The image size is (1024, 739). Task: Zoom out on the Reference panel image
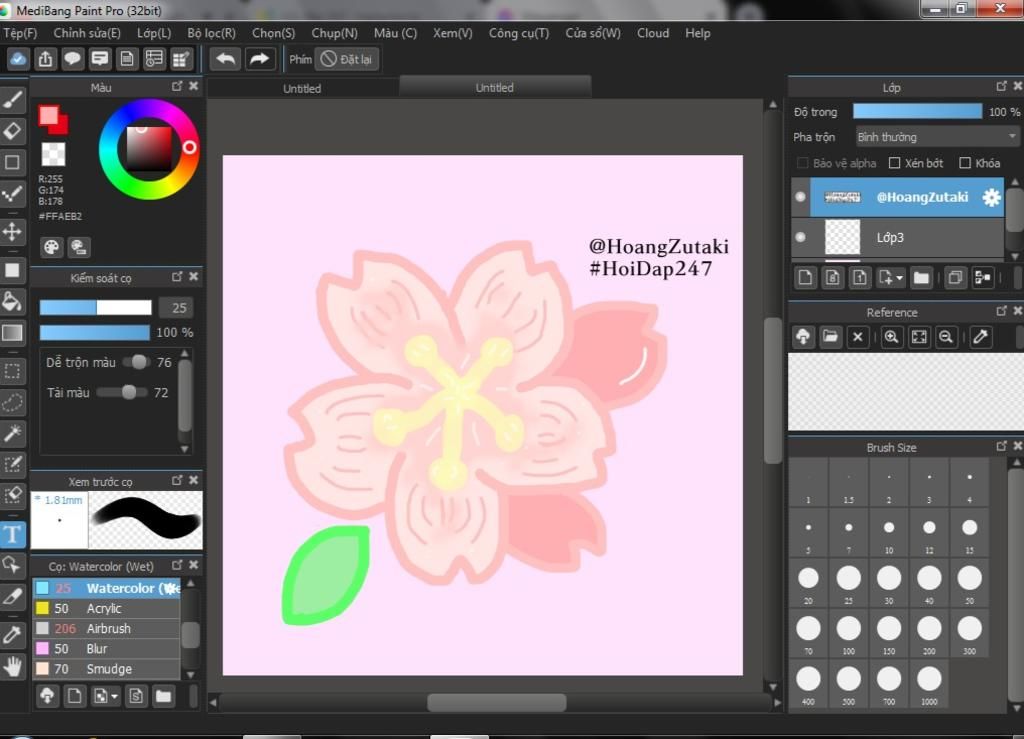pyautogui.click(x=946, y=337)
